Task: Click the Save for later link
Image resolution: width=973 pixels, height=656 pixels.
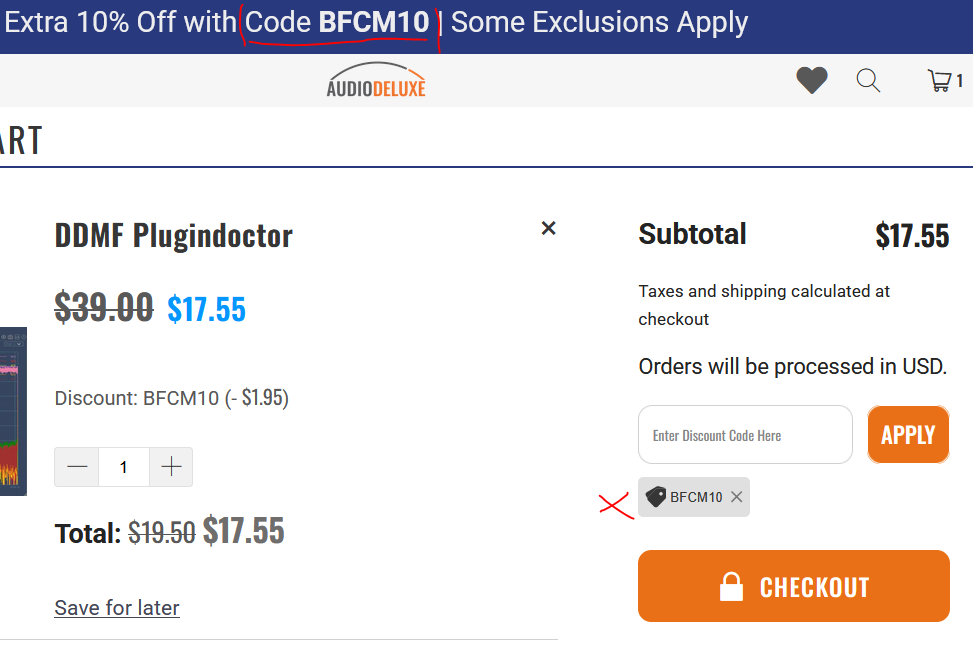Action: (x=117, y=608)
